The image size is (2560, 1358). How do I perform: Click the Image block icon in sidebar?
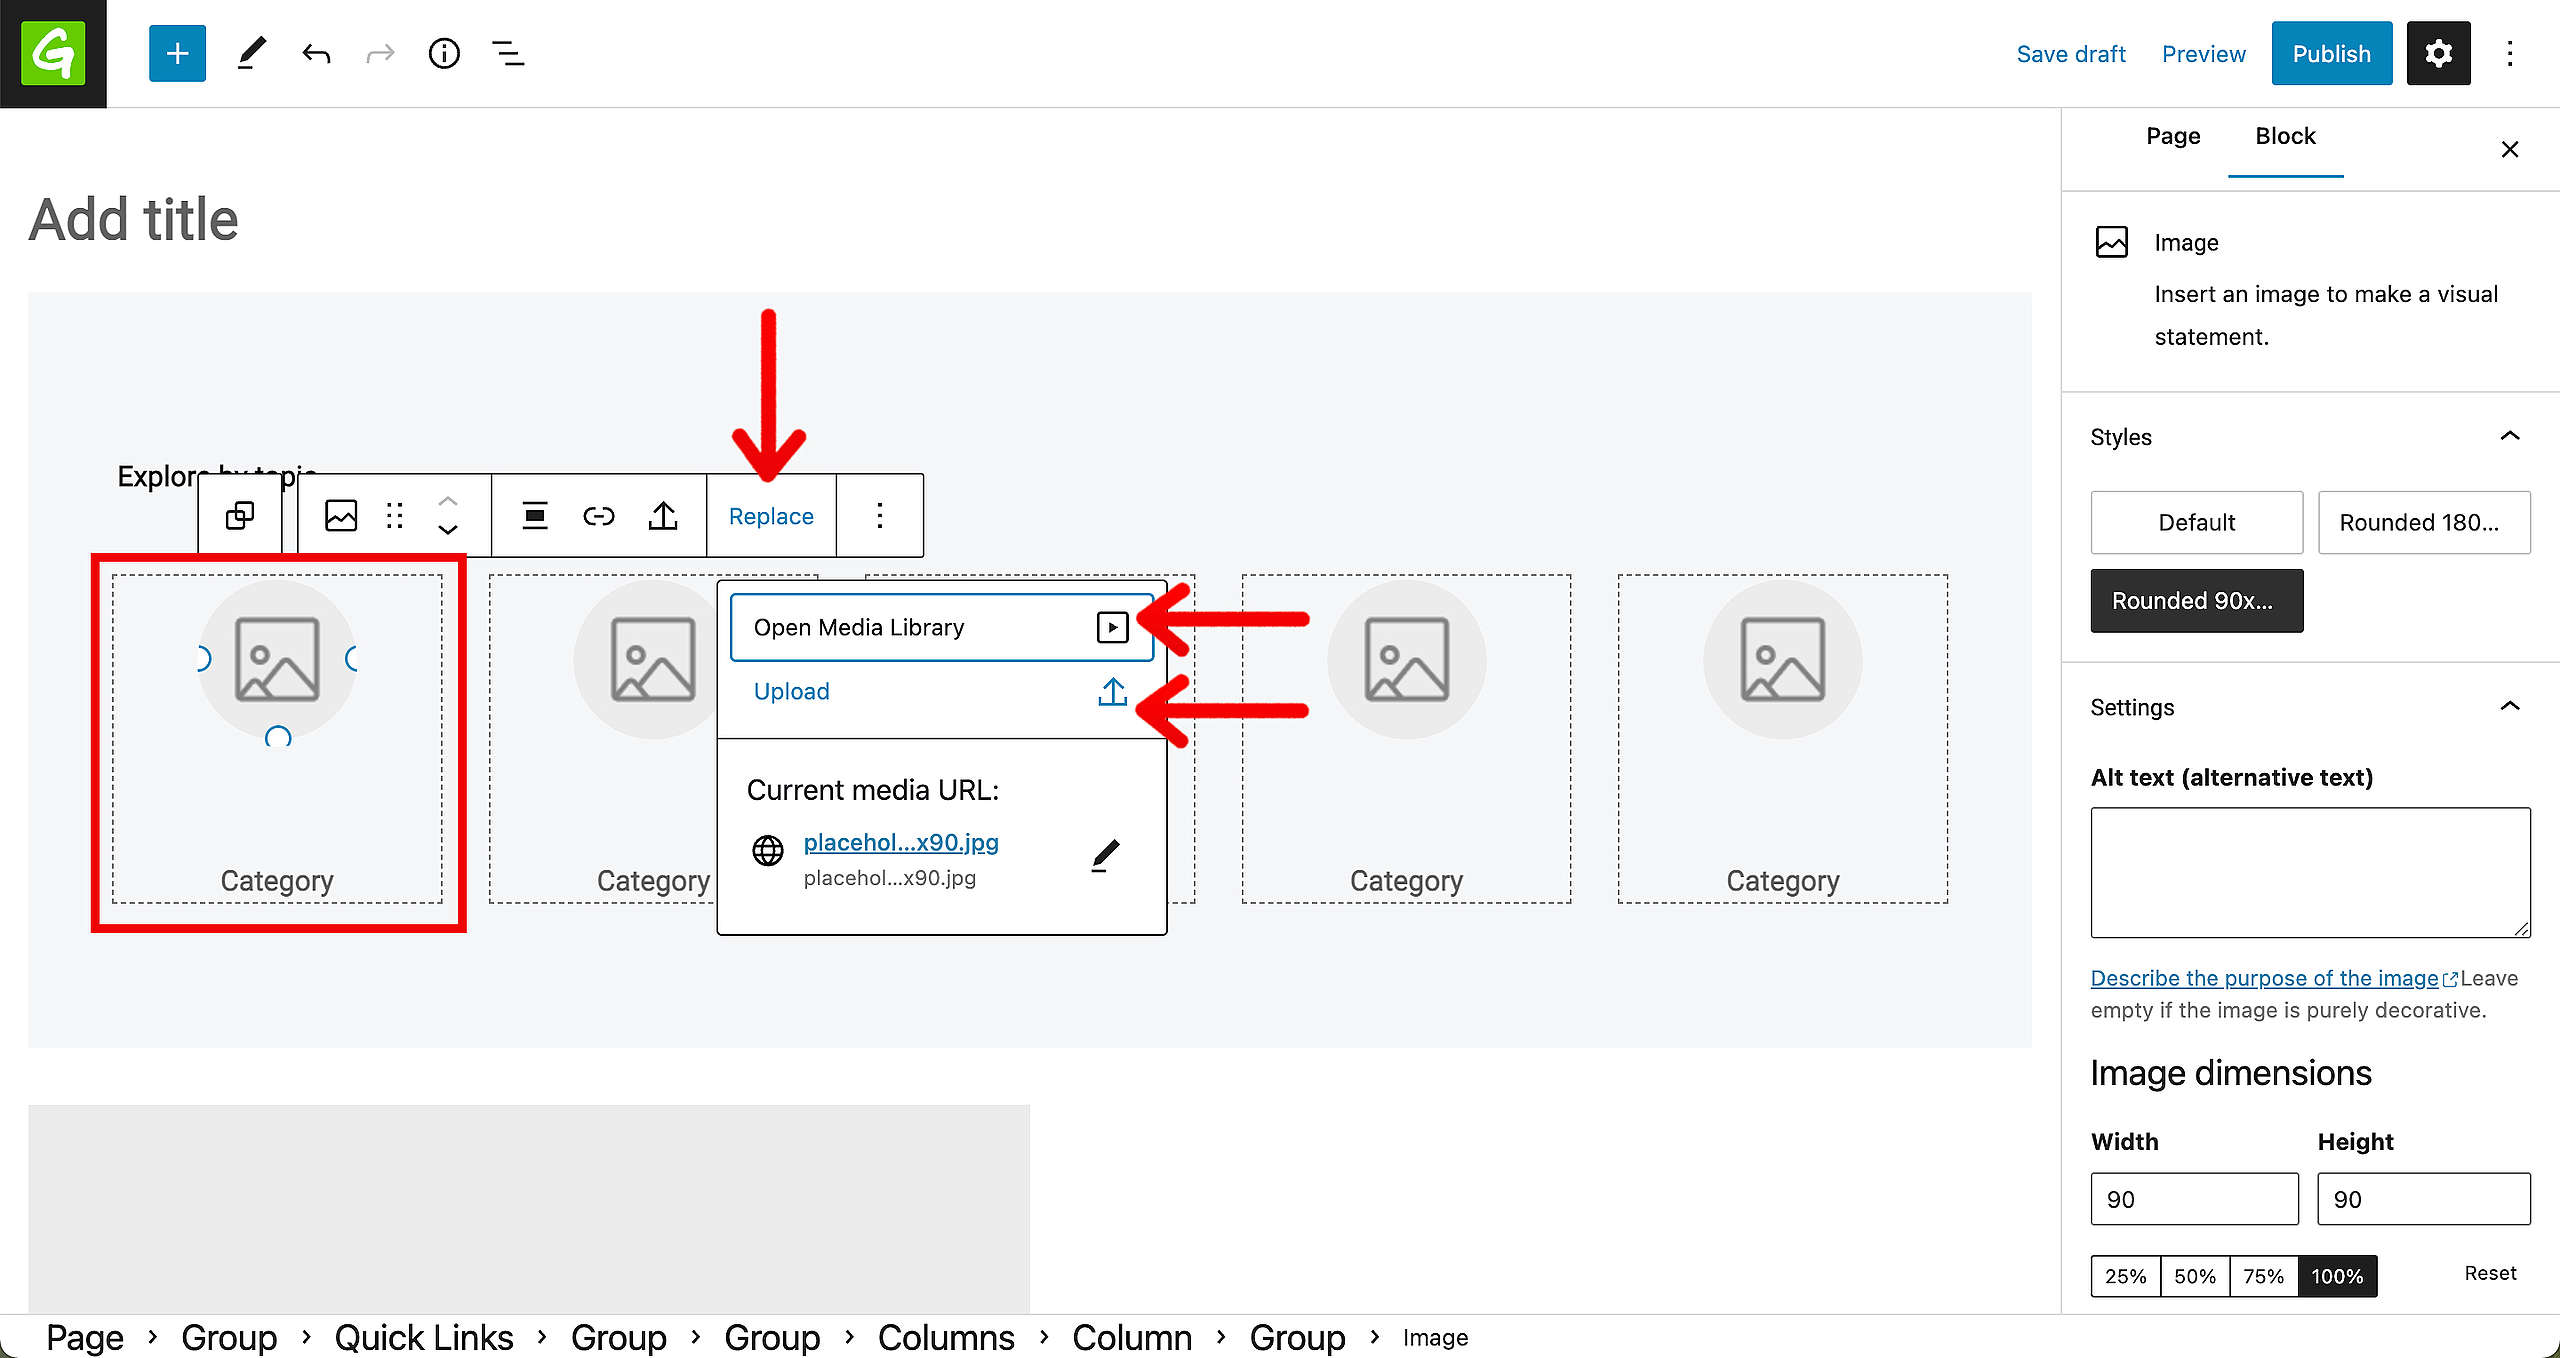coord(2112,242)
